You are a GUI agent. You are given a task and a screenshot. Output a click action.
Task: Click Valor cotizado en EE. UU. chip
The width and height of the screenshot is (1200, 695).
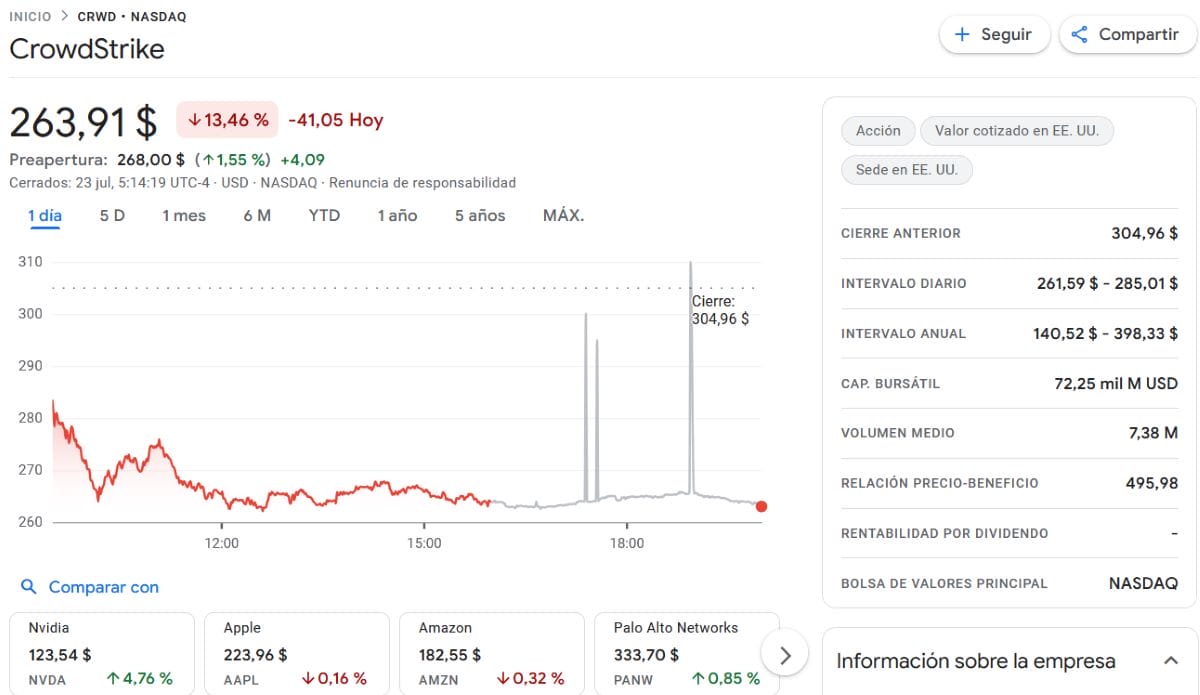[x=1016, y=130]
